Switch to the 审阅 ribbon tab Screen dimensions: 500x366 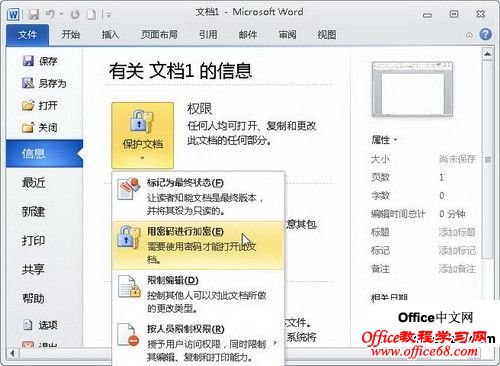point(287,34)
